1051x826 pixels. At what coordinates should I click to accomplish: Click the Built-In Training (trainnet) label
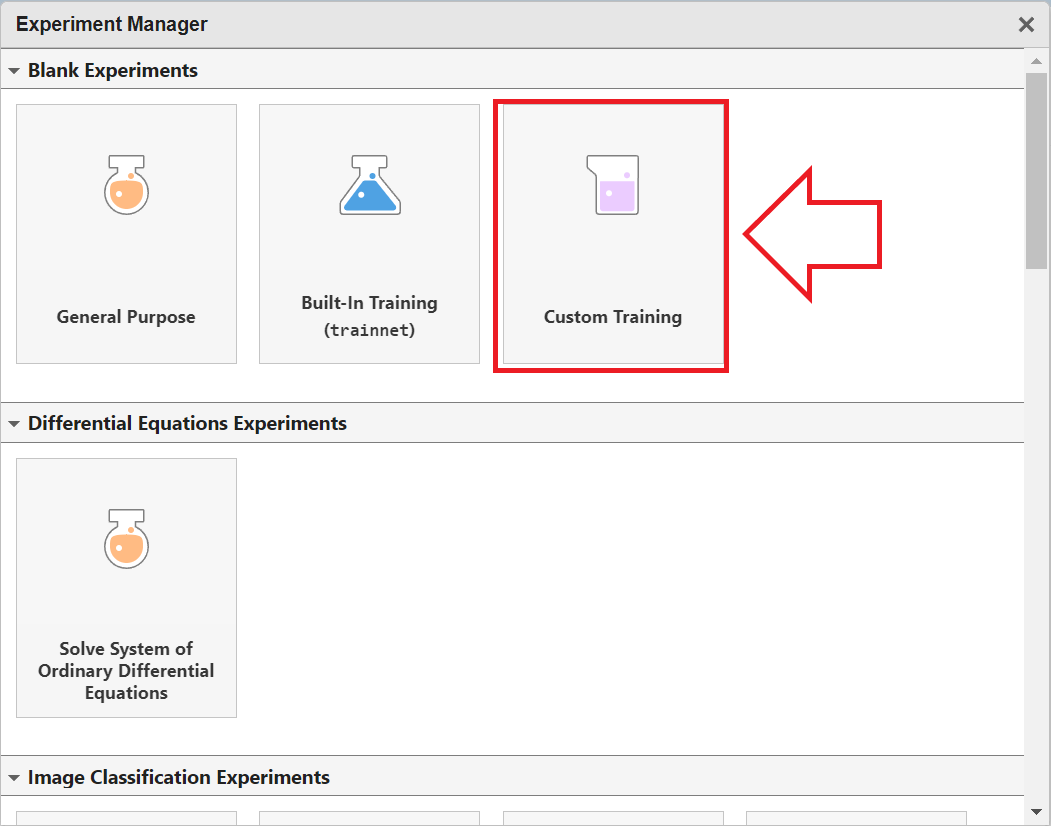coord(369,316)
